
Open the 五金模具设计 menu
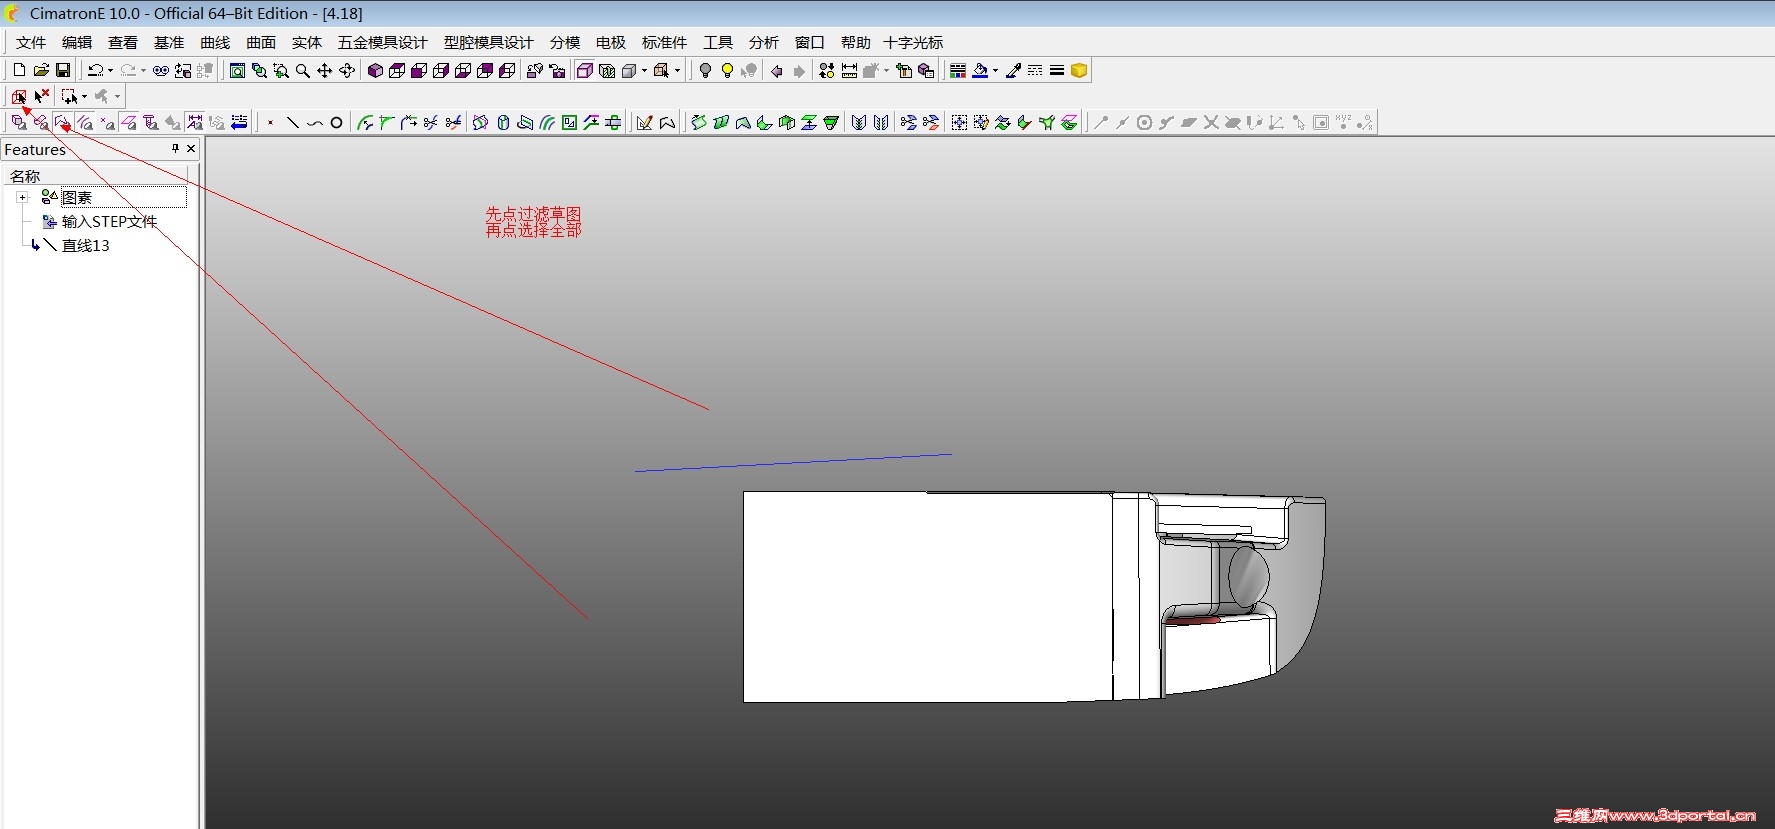pyautogui.click(x=382, y=42)
